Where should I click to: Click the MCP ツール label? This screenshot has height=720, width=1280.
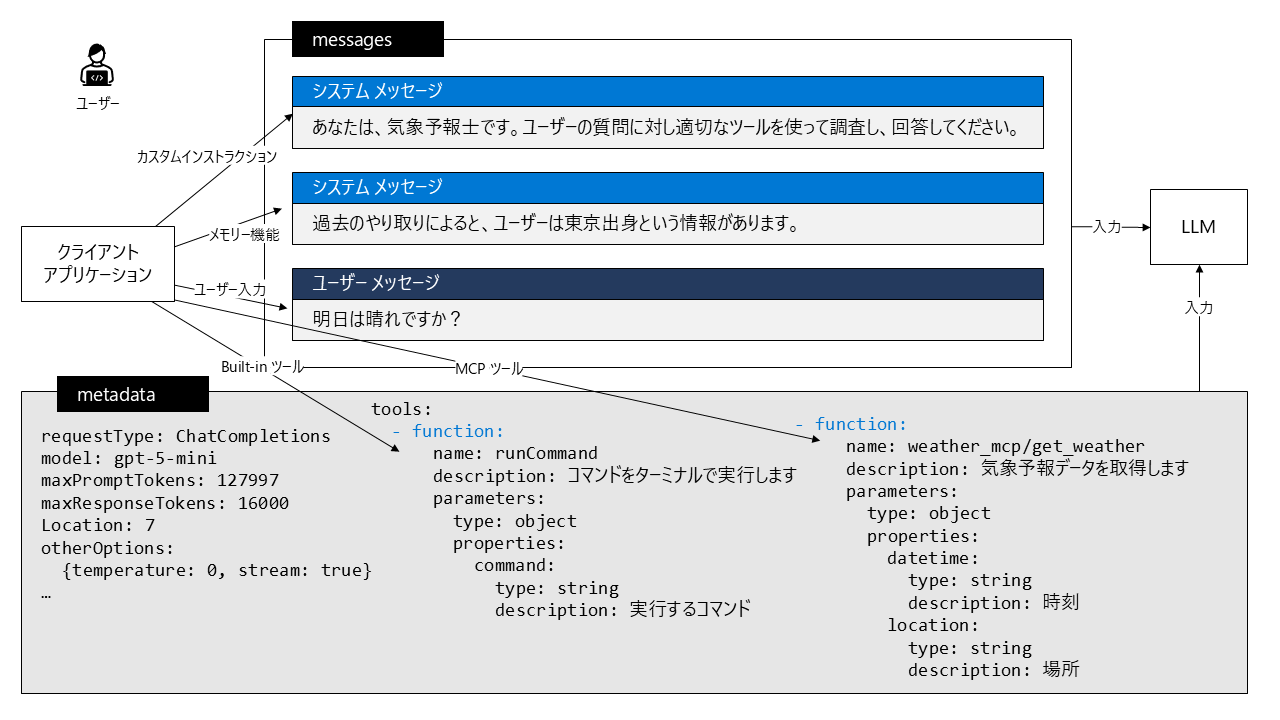coord(488,369)
